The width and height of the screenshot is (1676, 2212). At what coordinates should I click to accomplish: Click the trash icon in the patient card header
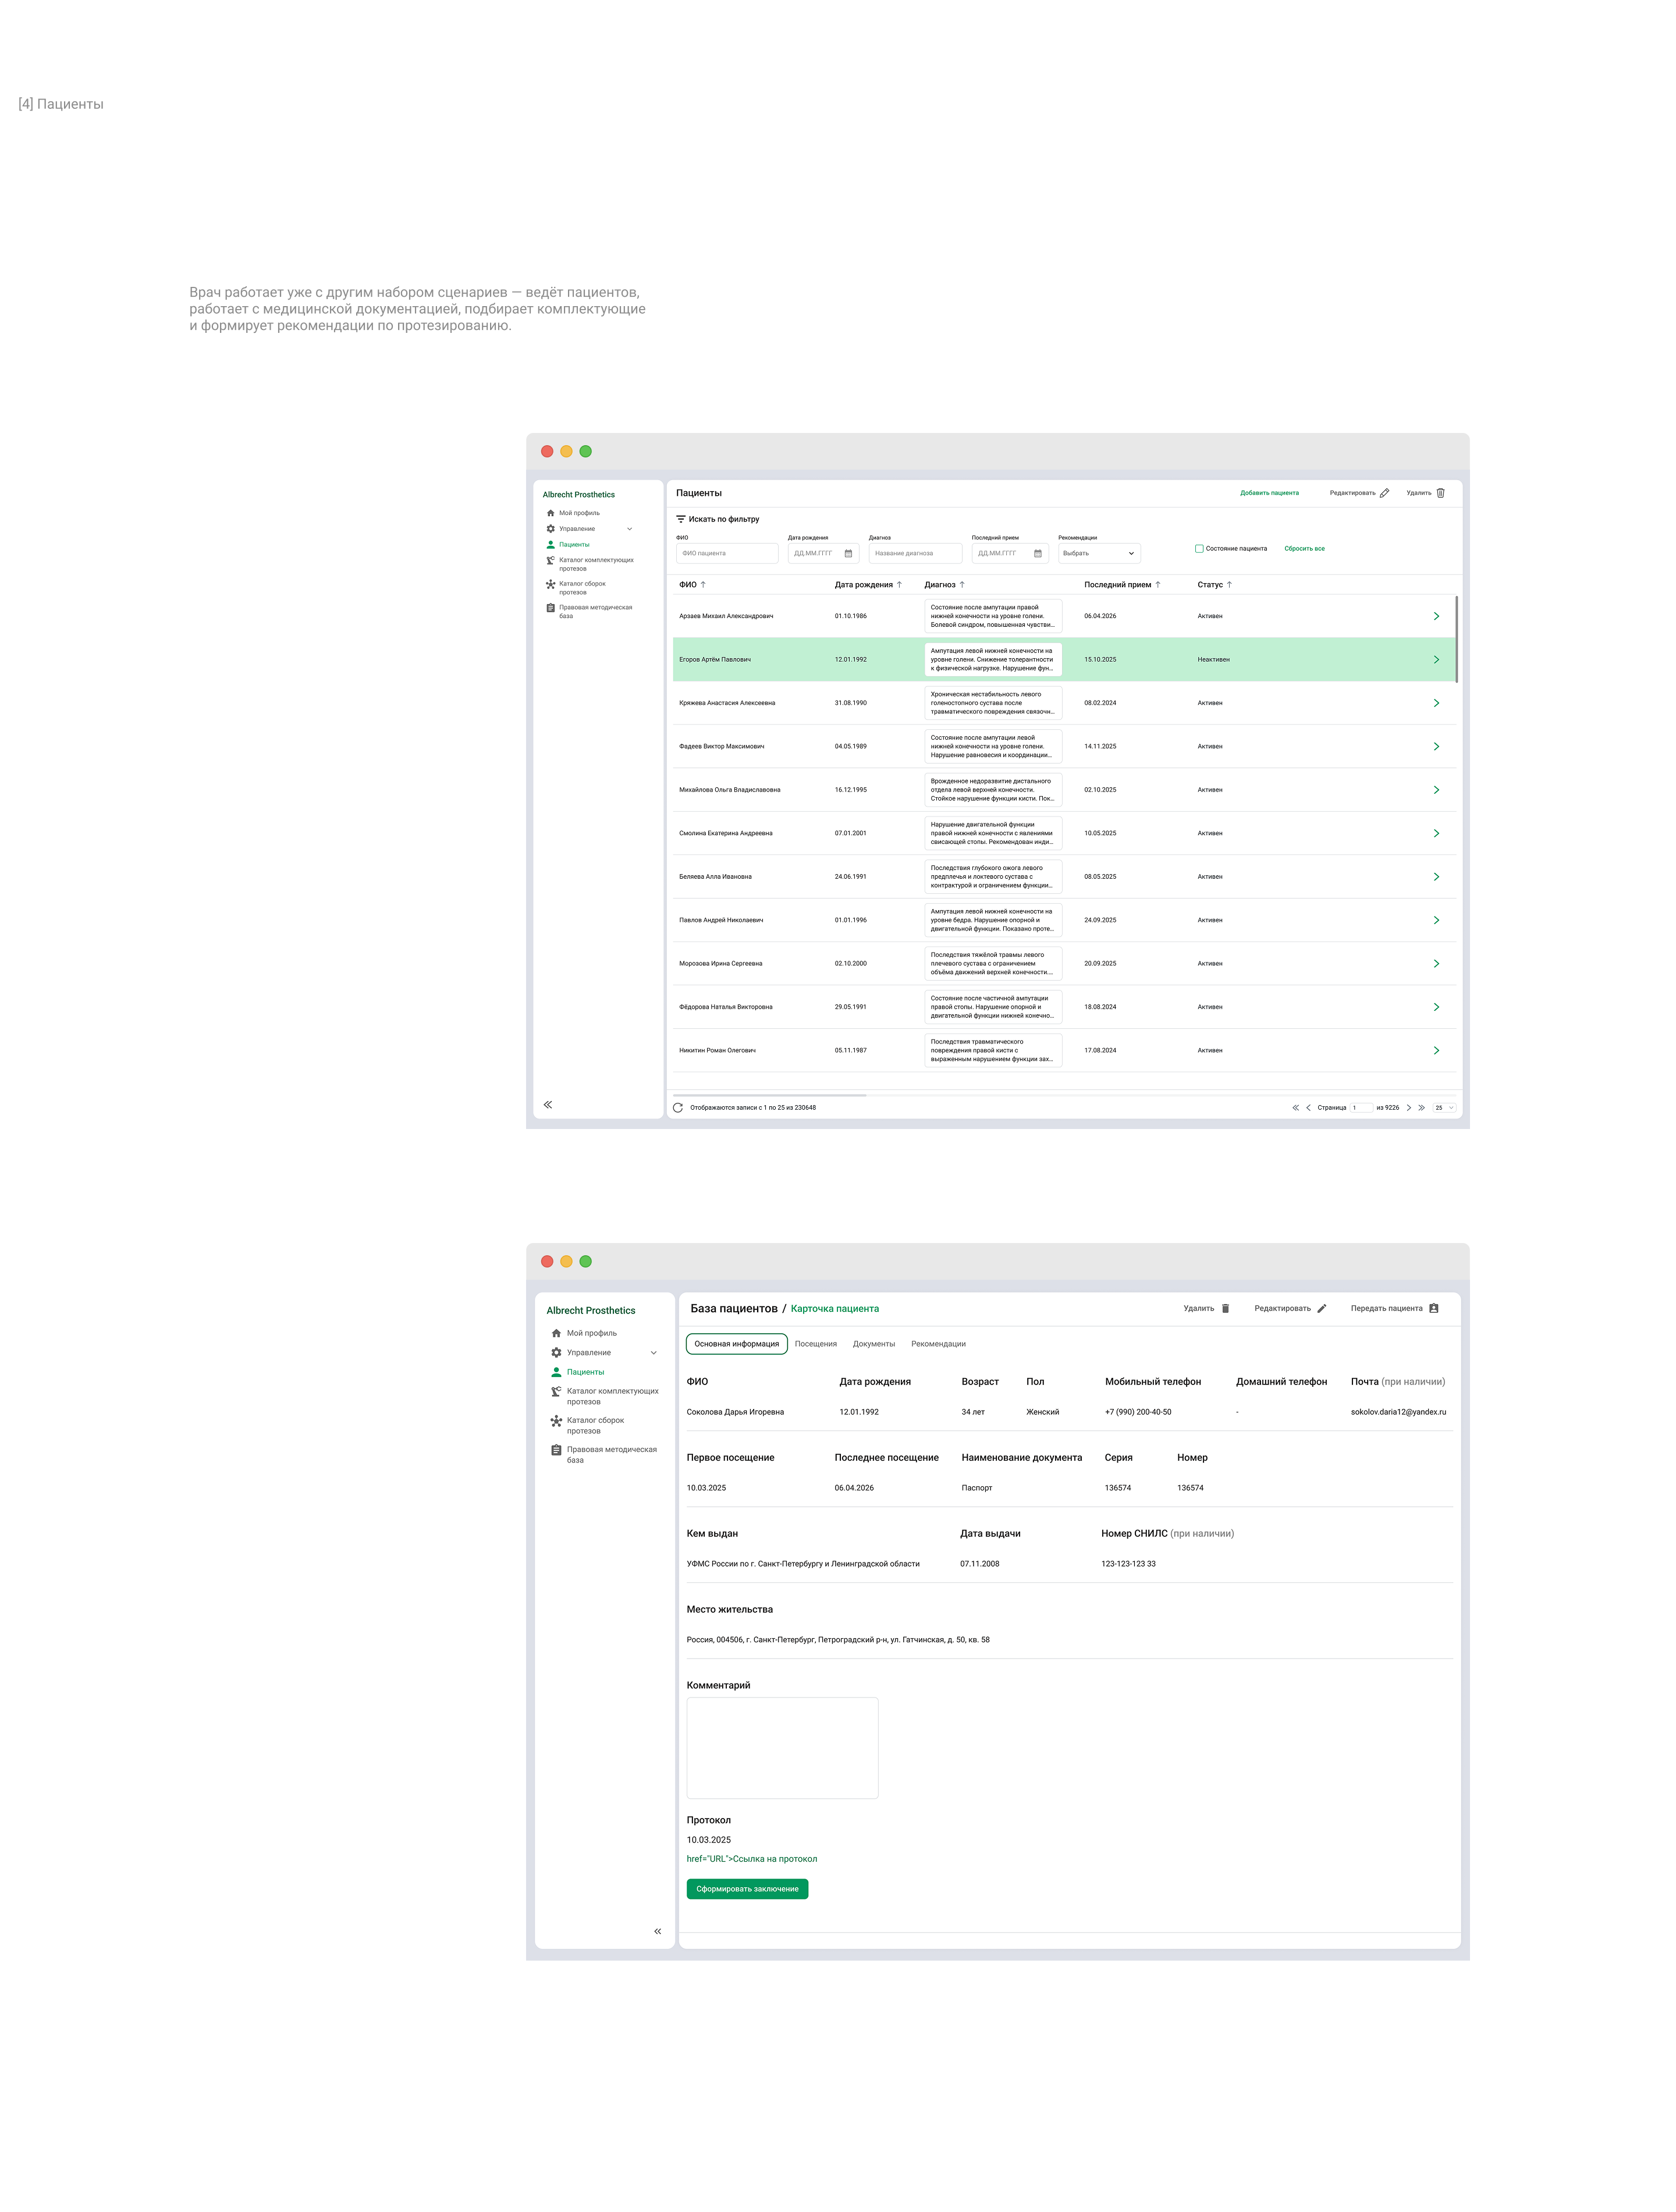coord(1225,1308)
